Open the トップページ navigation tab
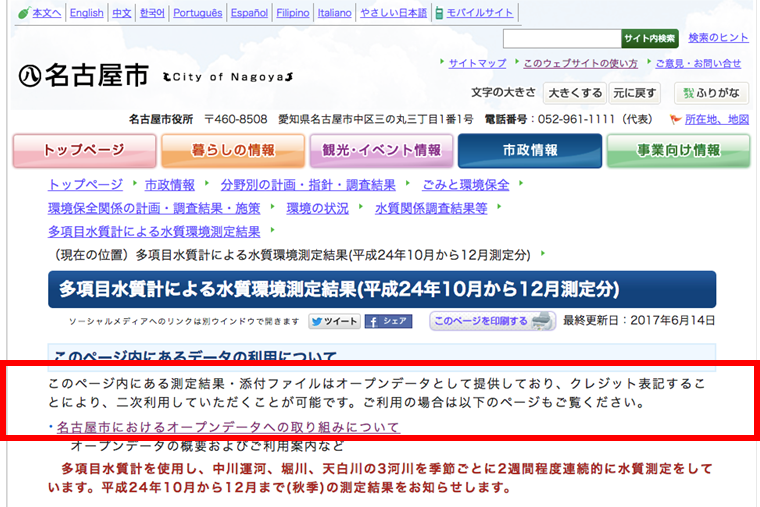The height and width of the screenshot is (507, 760). click(x=82, y=151)
